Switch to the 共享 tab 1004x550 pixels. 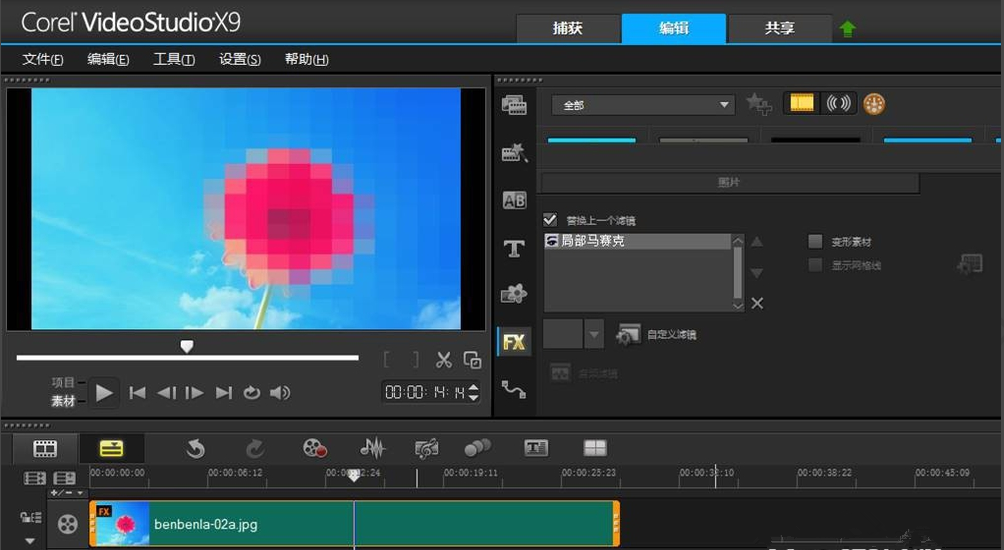click(x=779, y=28)
